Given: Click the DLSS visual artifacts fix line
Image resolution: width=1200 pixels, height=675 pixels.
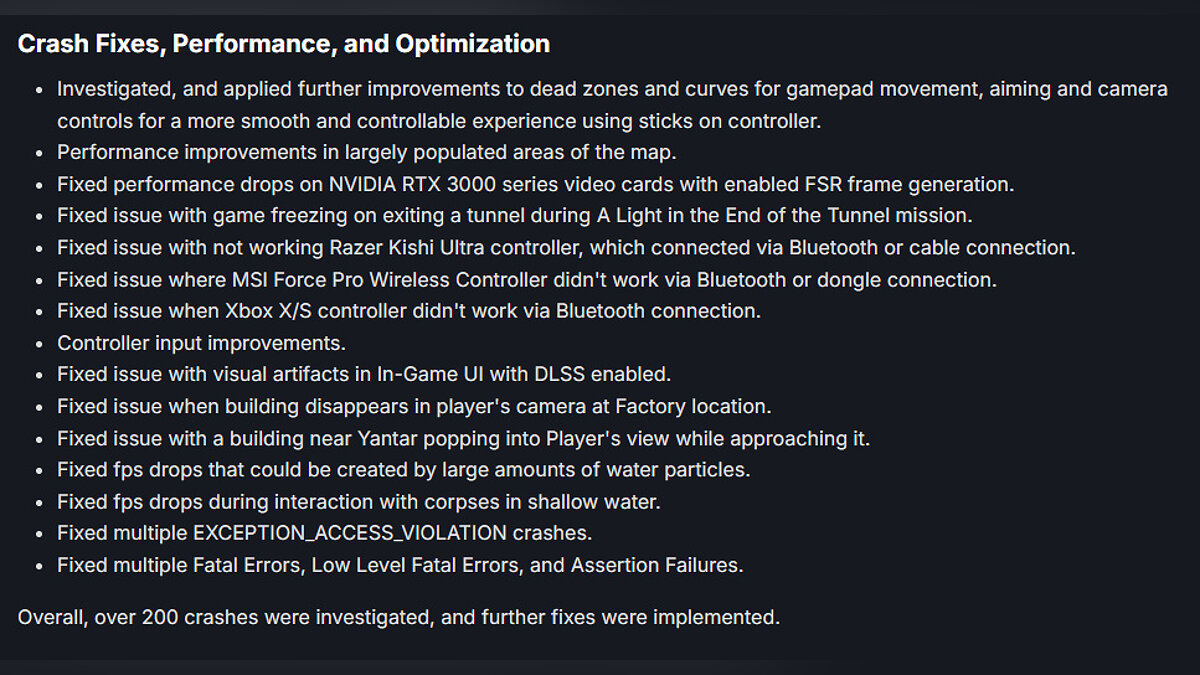Looking at the screenshot, I should click(x=363, y=375).
